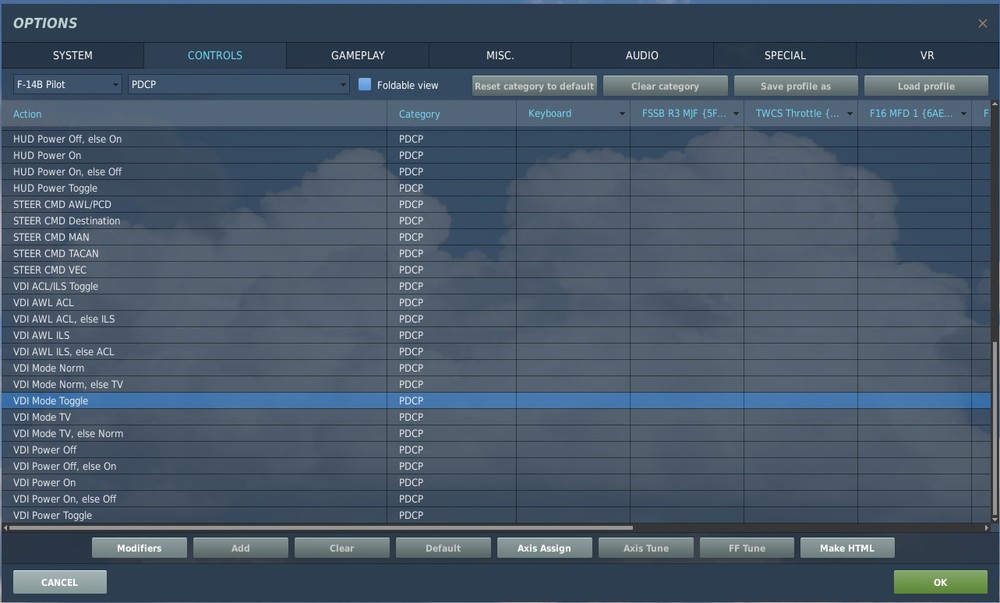This screenshot has width=1000, height=603.
Task: Click the Default button
Action: pos(443,548)
